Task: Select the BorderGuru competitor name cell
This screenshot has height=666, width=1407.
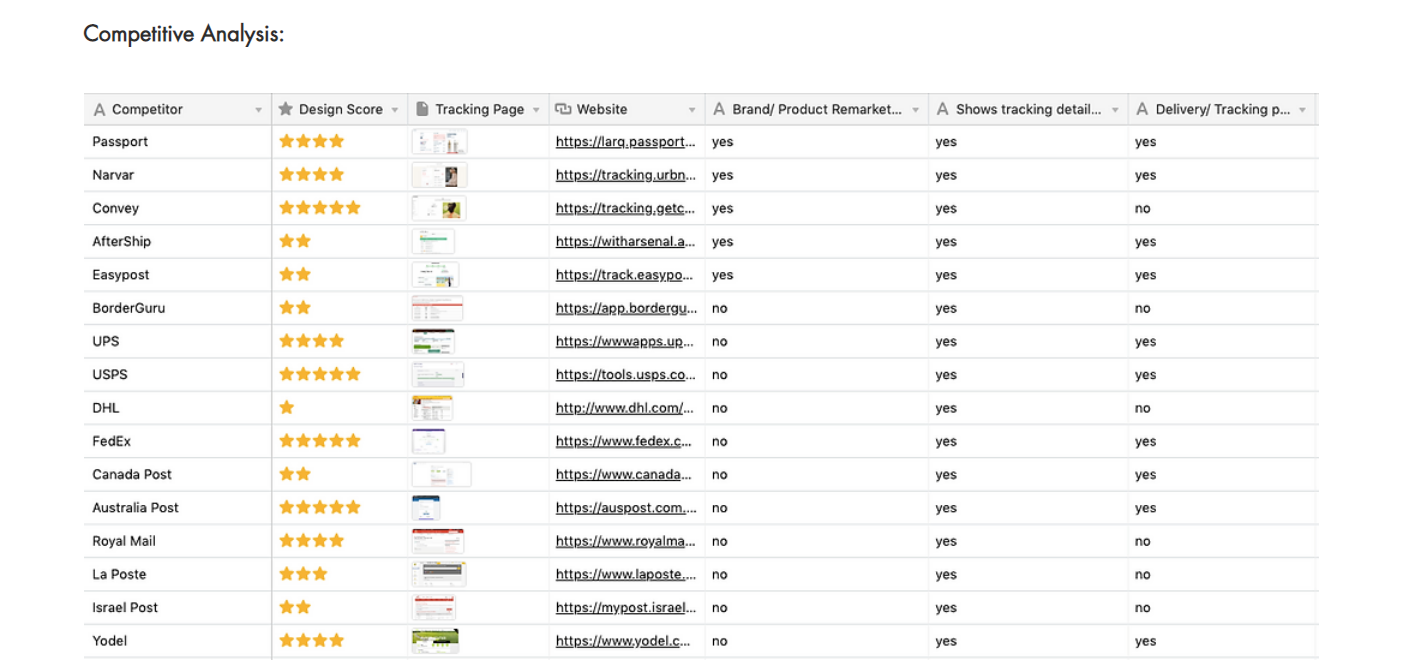Action: coord(178,308)
